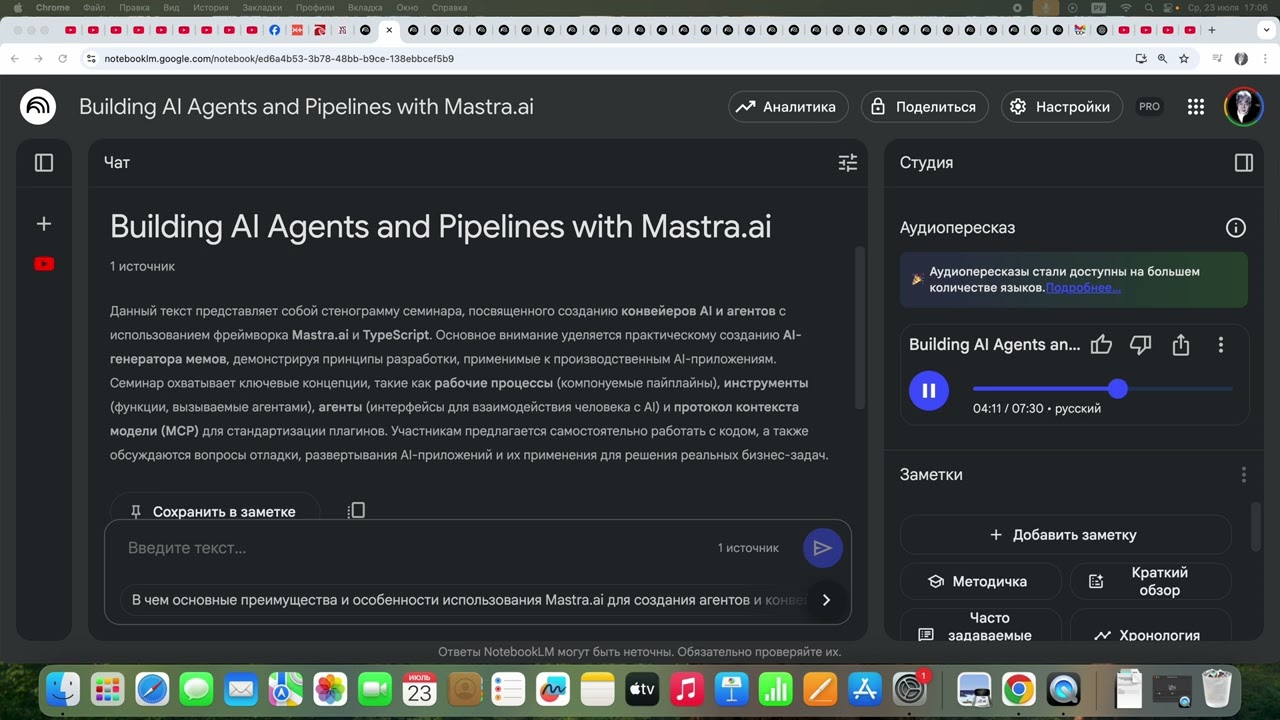Show next suggested question chevron

(x=826, y=600)
